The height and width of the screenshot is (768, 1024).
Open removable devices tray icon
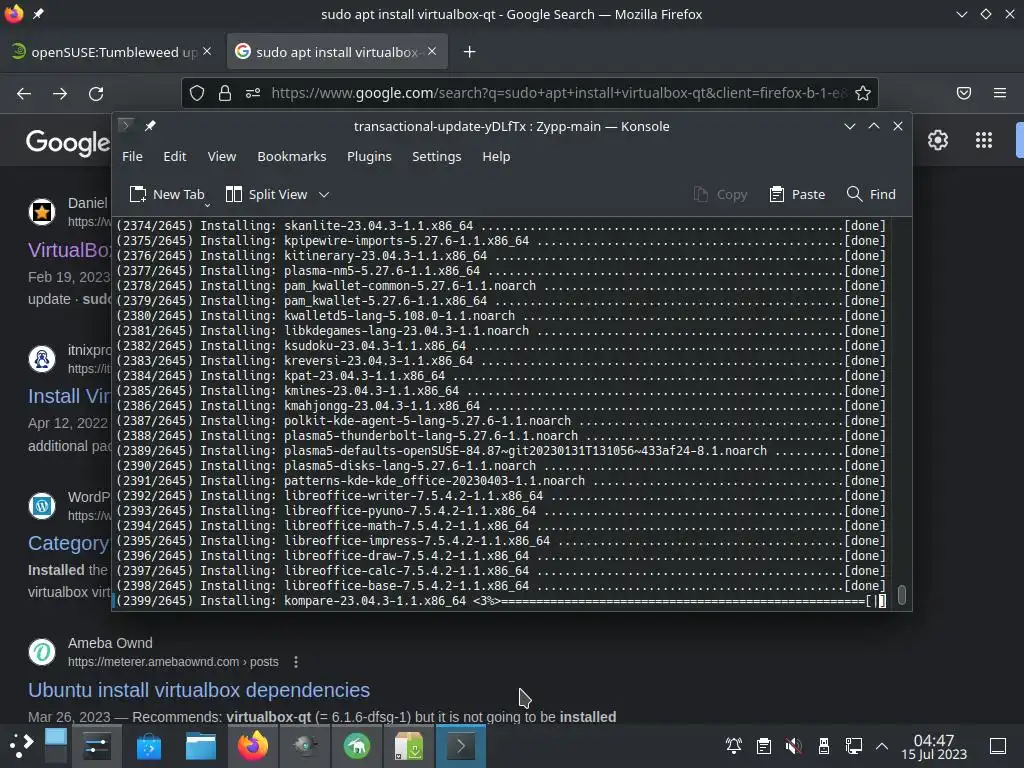824,746
